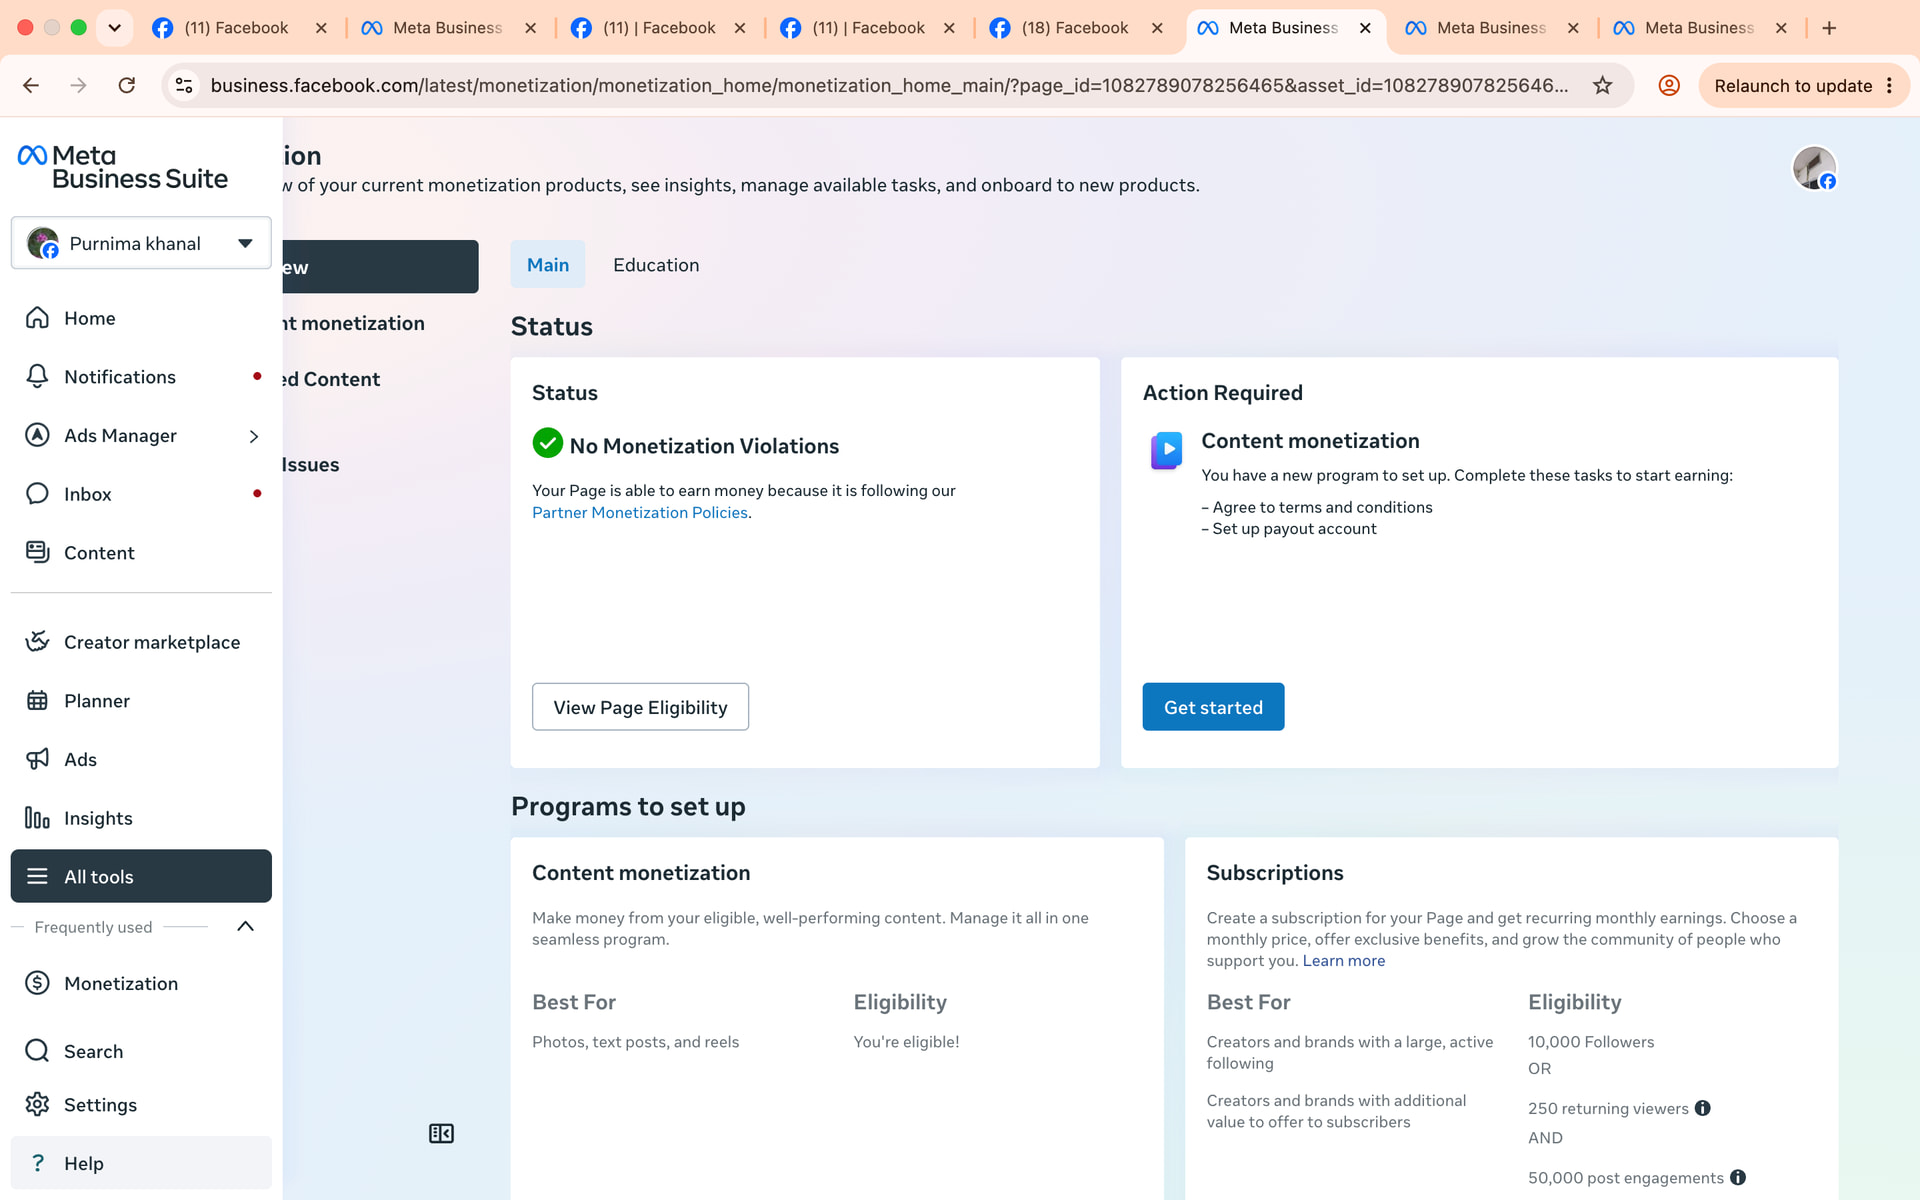Click the Notifications red dot indicator
Image resolution: width=1920 pixels, height=1200 pixels.
tap(257, 376)
